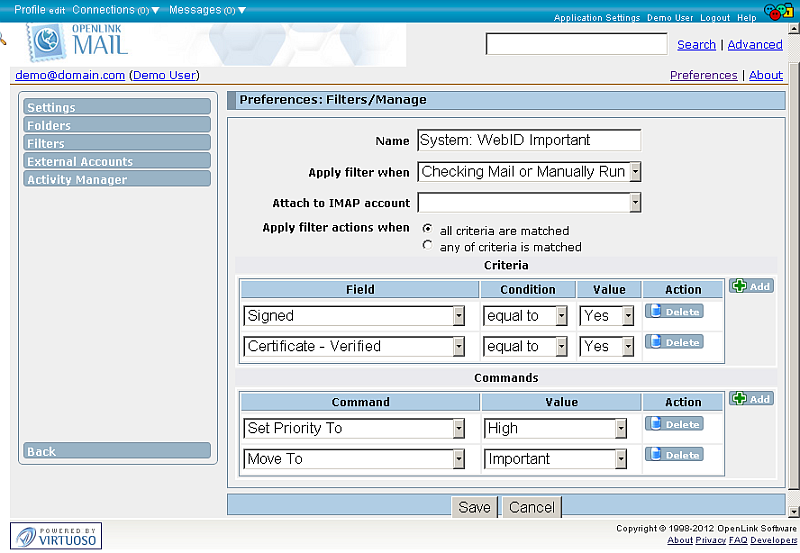This screenshot has width=800, height=553.
Task: Select all criteria are matched option
Action: pos(428,229)
